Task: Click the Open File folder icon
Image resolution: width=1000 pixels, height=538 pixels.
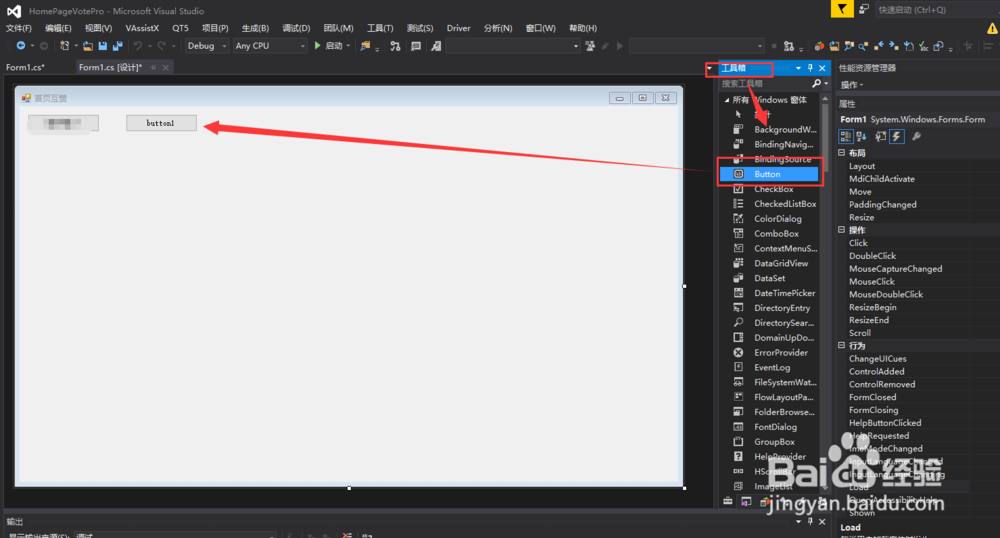Action: tap(88, 46)
